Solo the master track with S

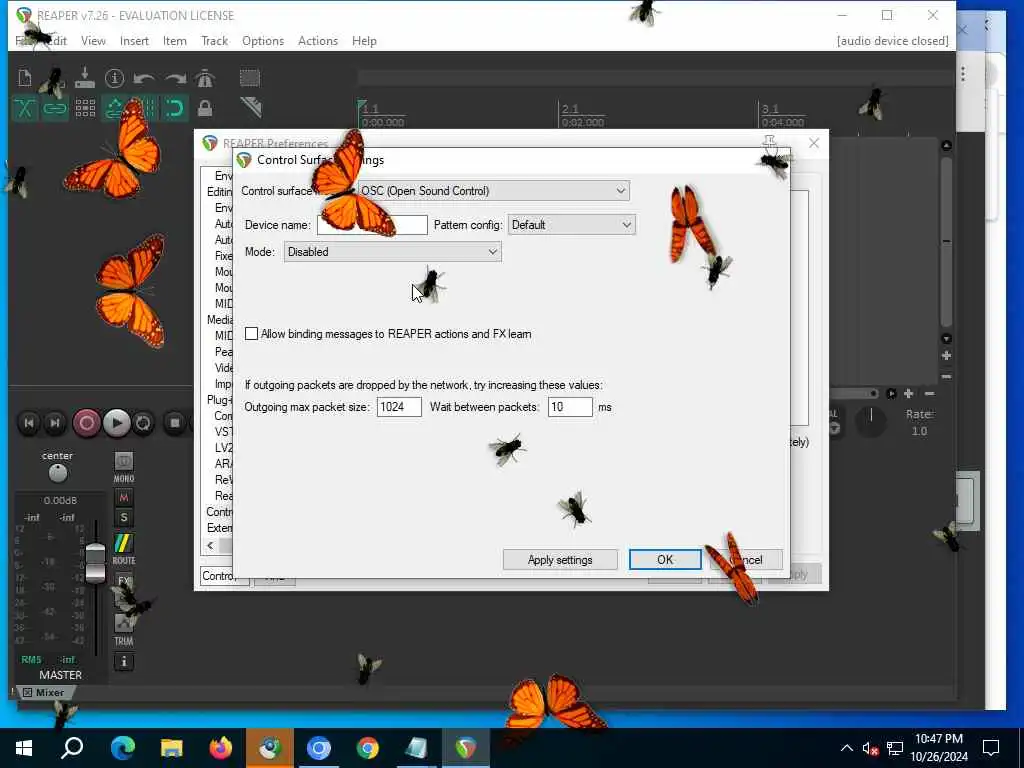point(123,518)
